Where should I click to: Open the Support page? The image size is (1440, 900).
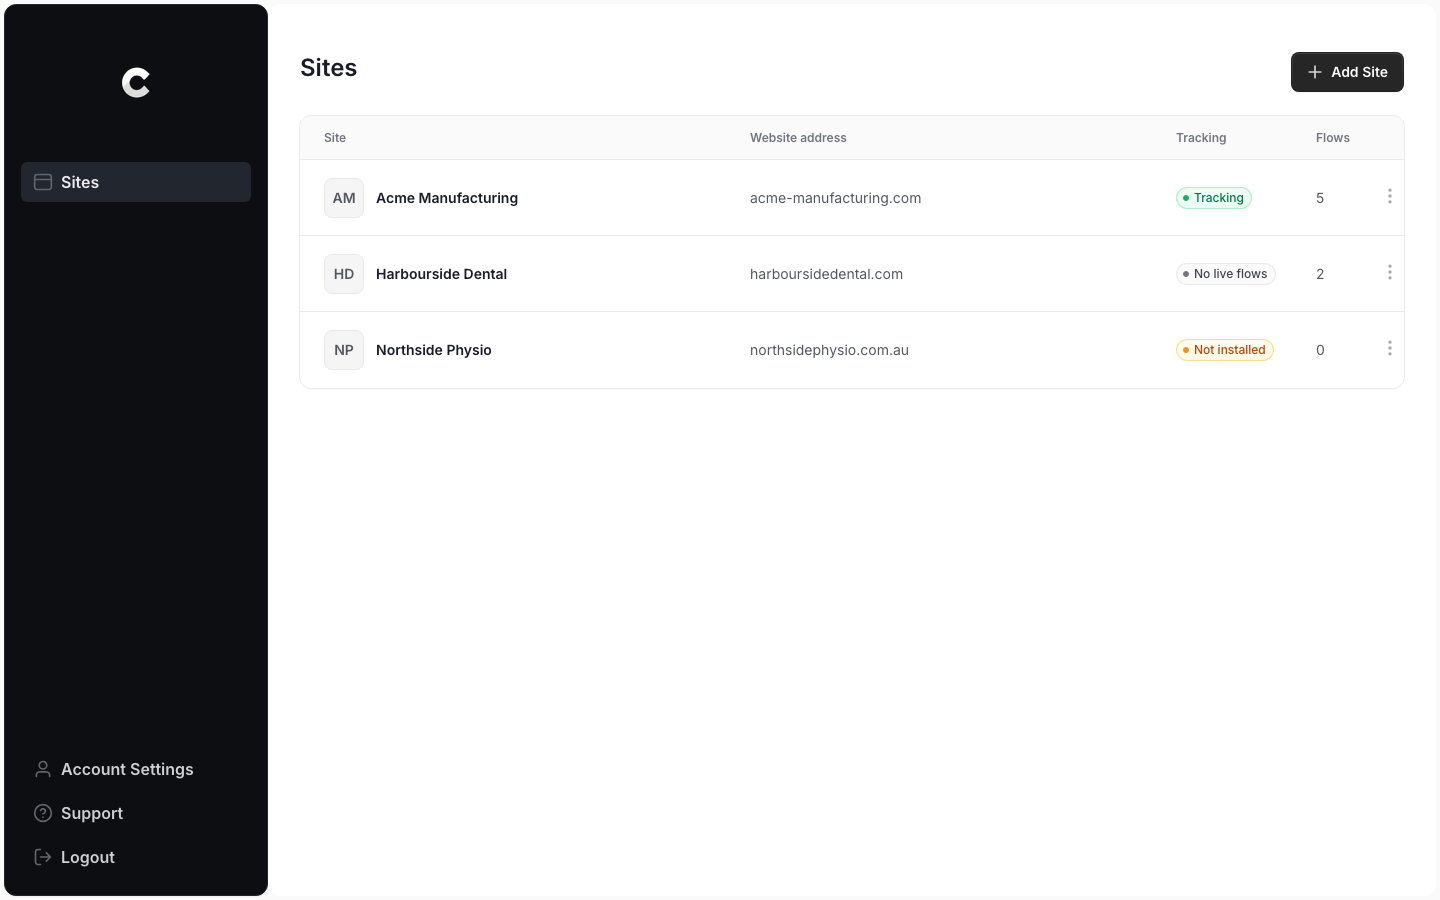[136, 813]
